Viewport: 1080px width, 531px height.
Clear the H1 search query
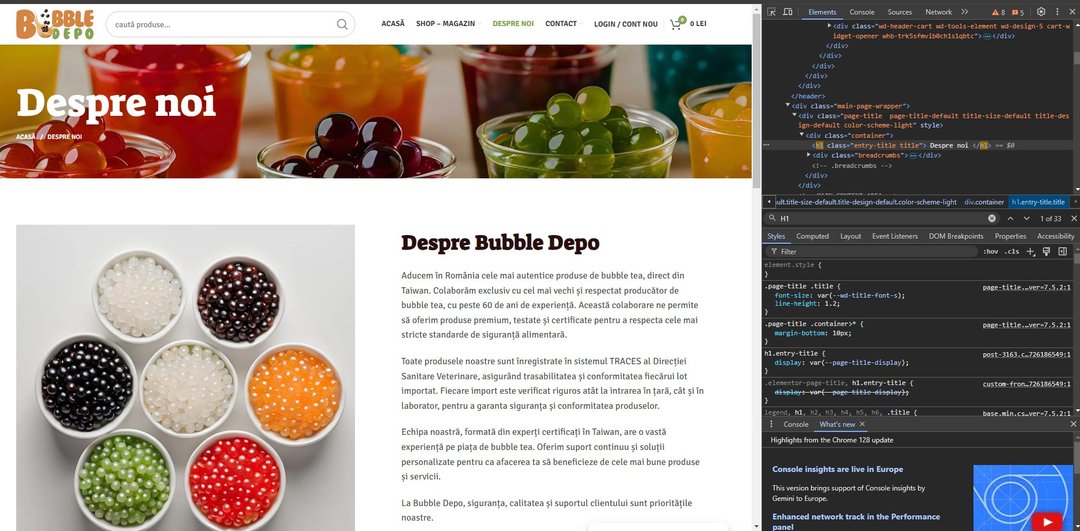click(x=992, y=218)
